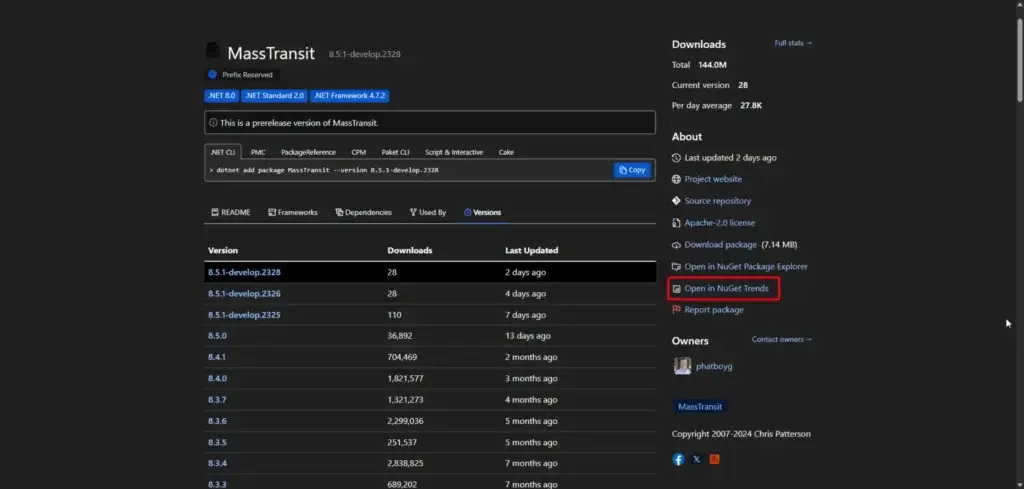Click the Downloads column header
Screen dimensions: 1024x489
coord(409,250)
